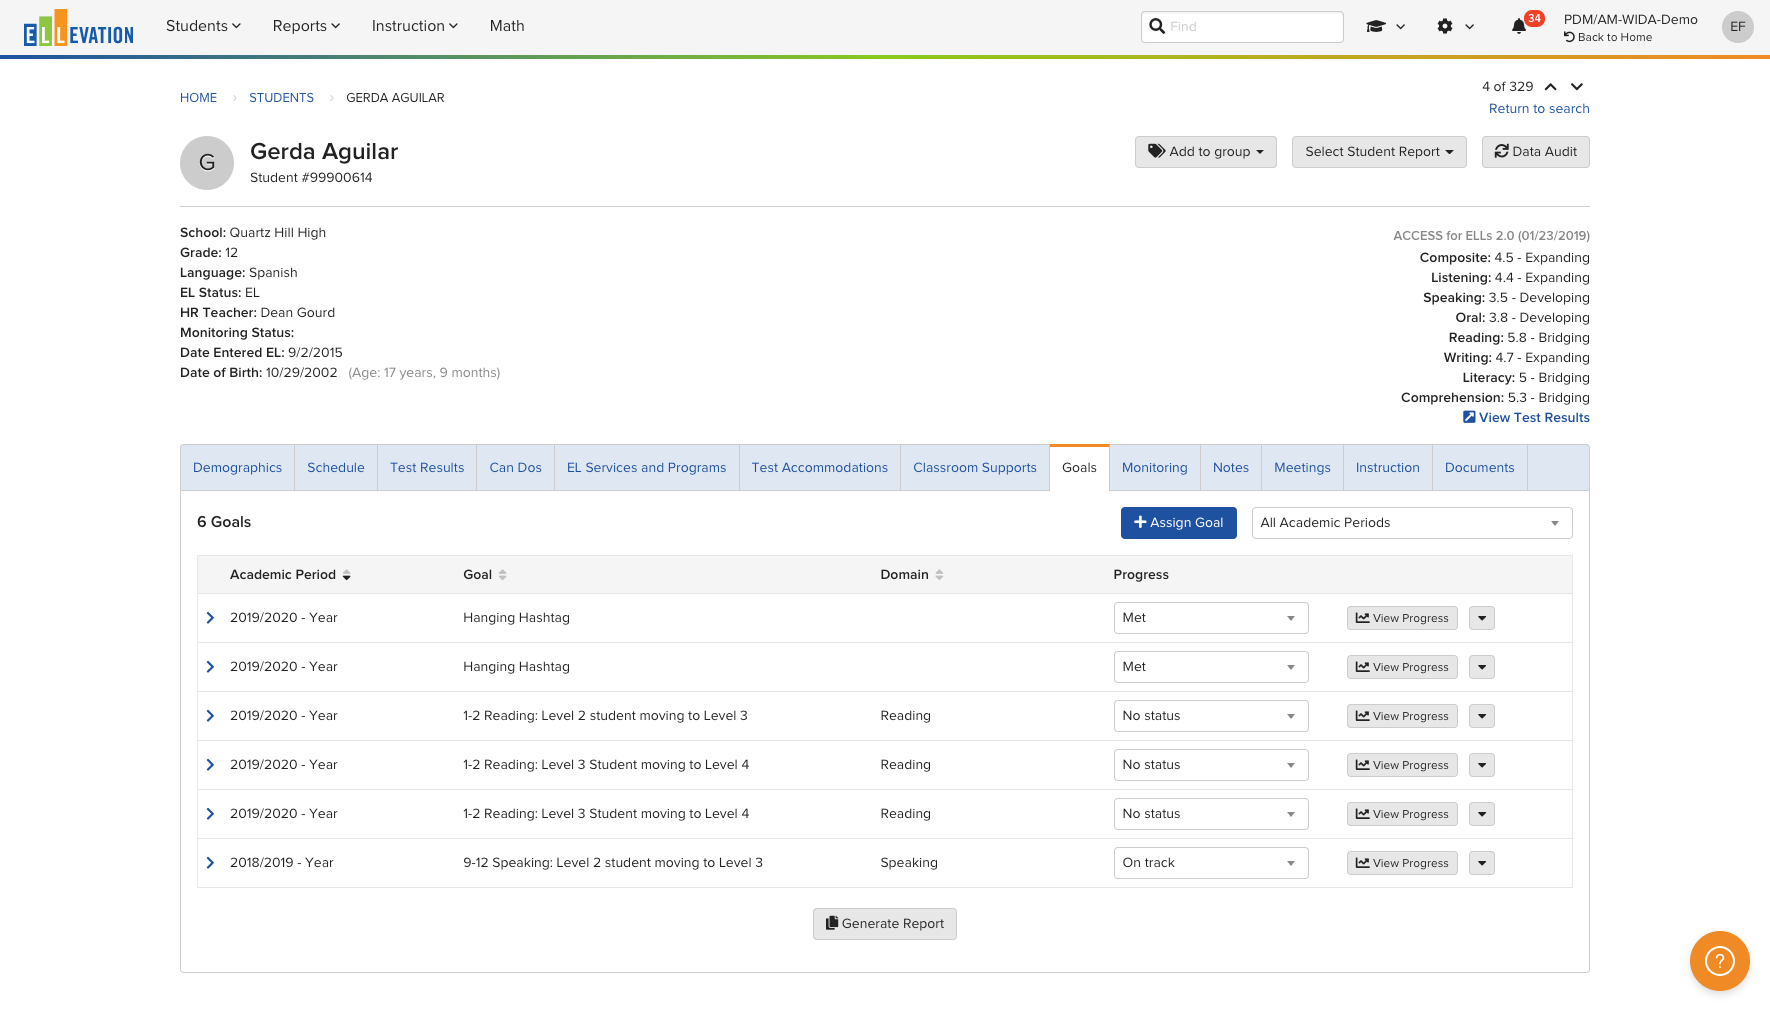Click the Data Audit button
This screenshot has height=1011, width=1770.
coord(1536,152)
